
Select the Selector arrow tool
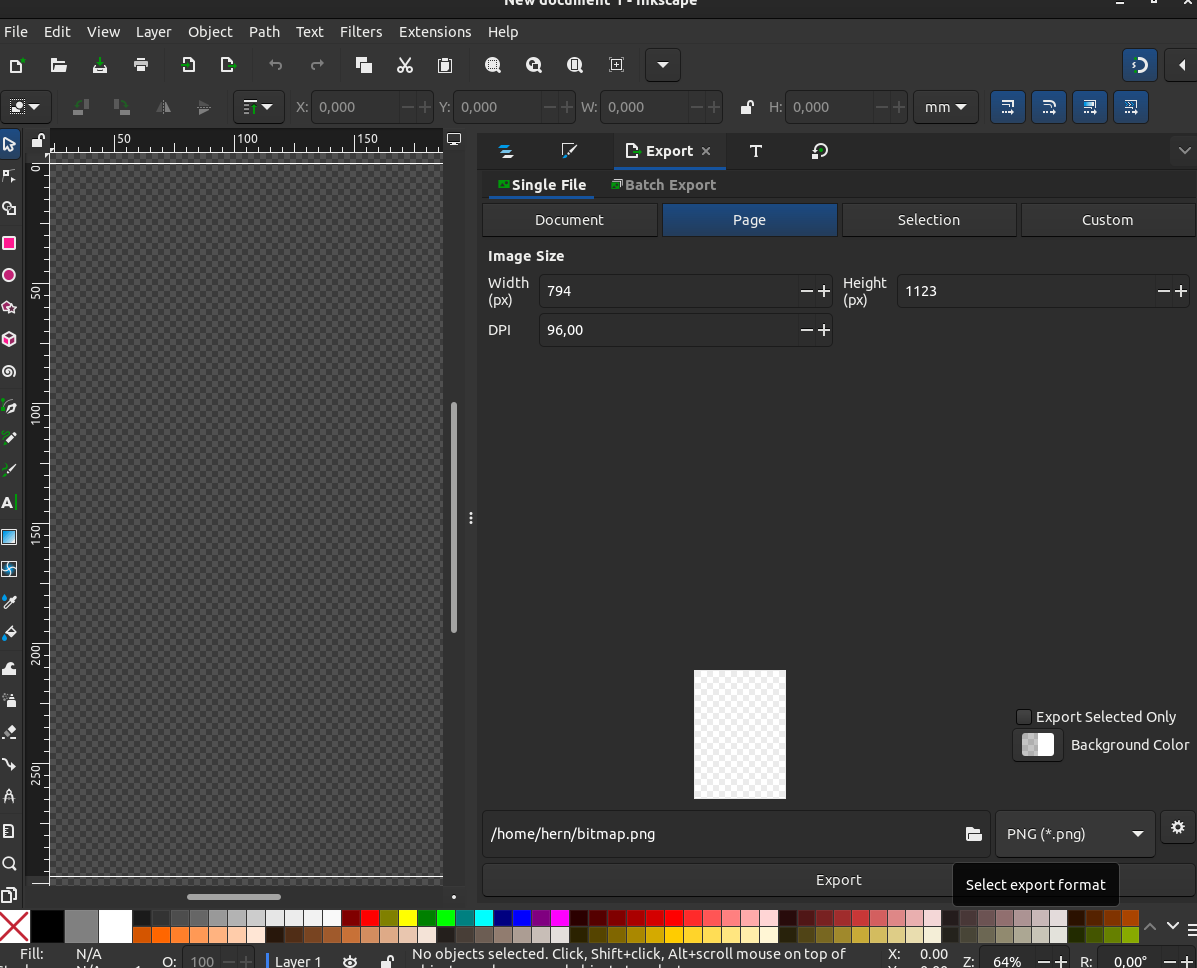9,144
